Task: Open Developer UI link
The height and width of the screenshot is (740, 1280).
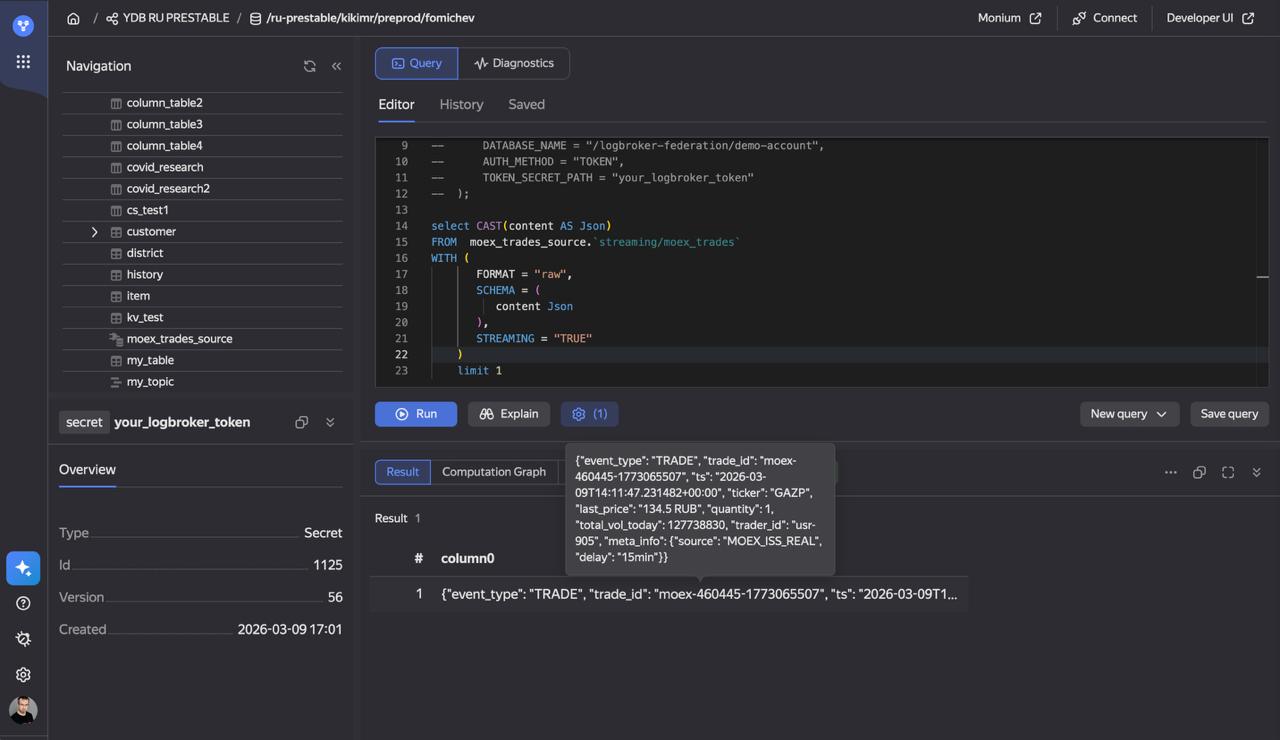Action: 1210,18
